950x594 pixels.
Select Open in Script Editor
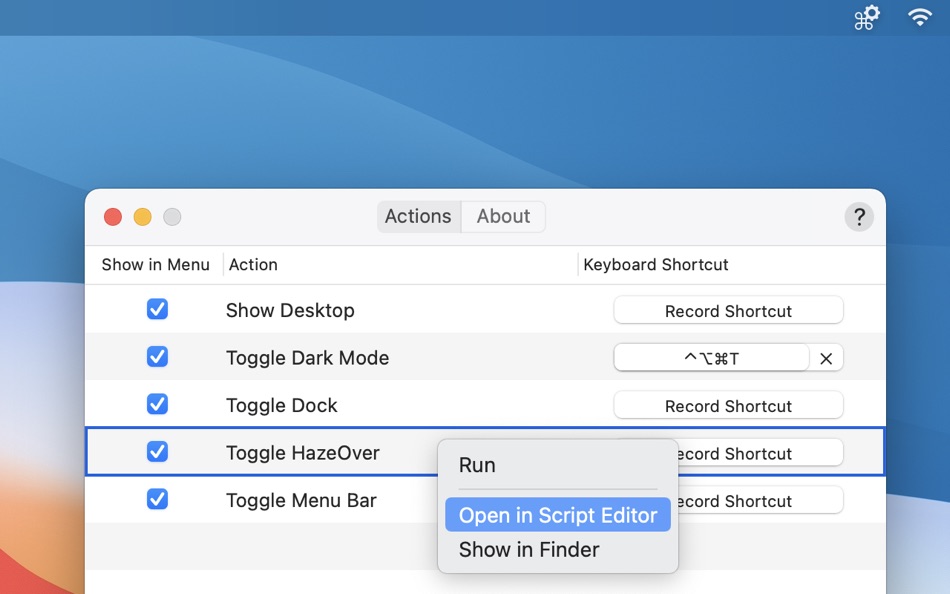pyautogui.click(x=557, y=515)
